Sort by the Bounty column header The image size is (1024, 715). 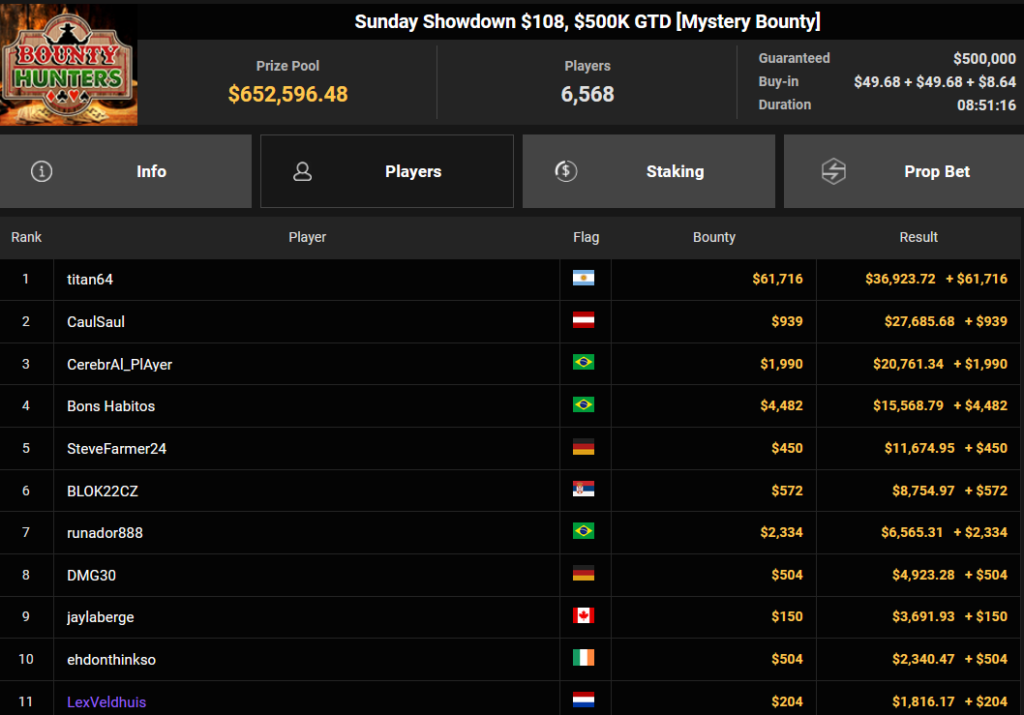click(714, 237)
